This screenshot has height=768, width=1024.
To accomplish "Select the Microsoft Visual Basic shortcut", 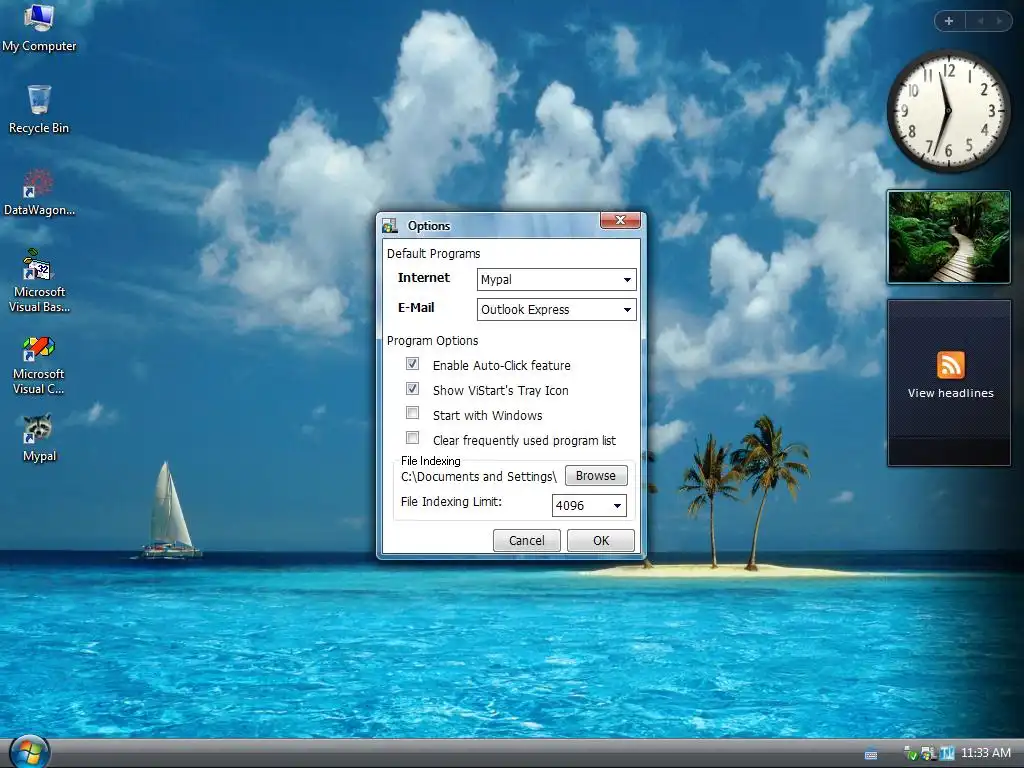I will 39,281.
